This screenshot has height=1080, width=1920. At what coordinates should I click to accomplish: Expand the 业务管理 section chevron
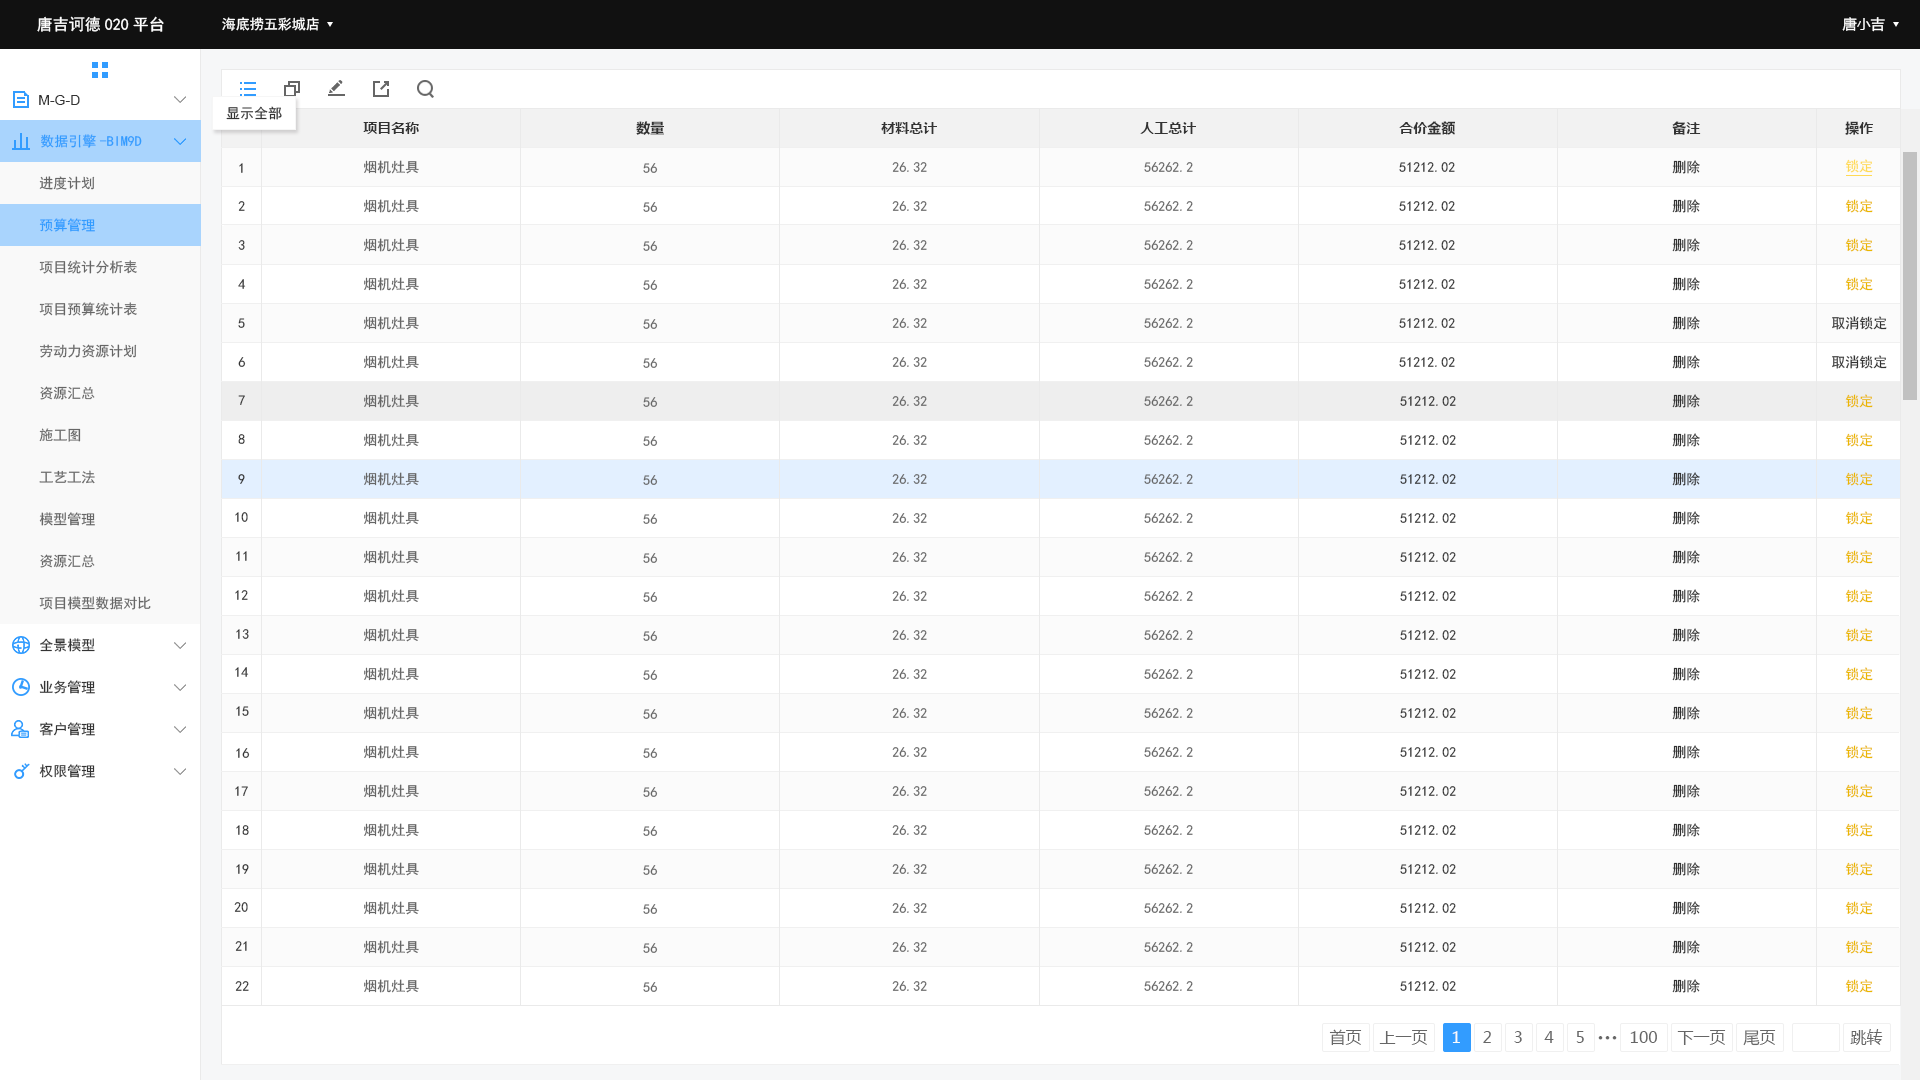(180, 687)
